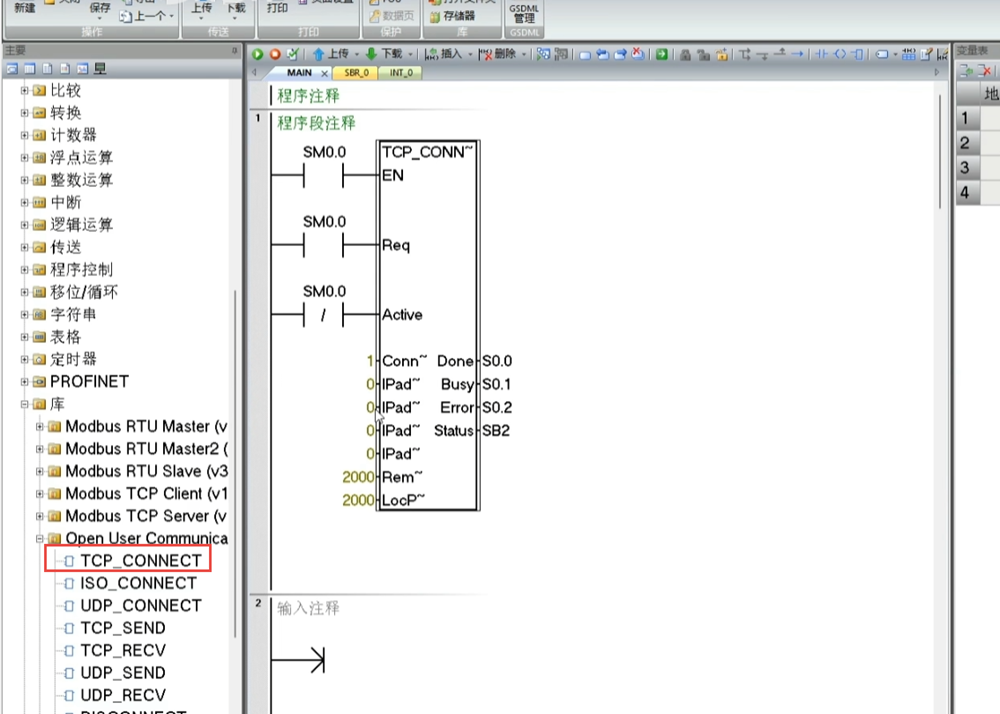Collapse the 库 libraries folder
The height and width of the screenshot is (714, 1000).
tap(25, 404)
